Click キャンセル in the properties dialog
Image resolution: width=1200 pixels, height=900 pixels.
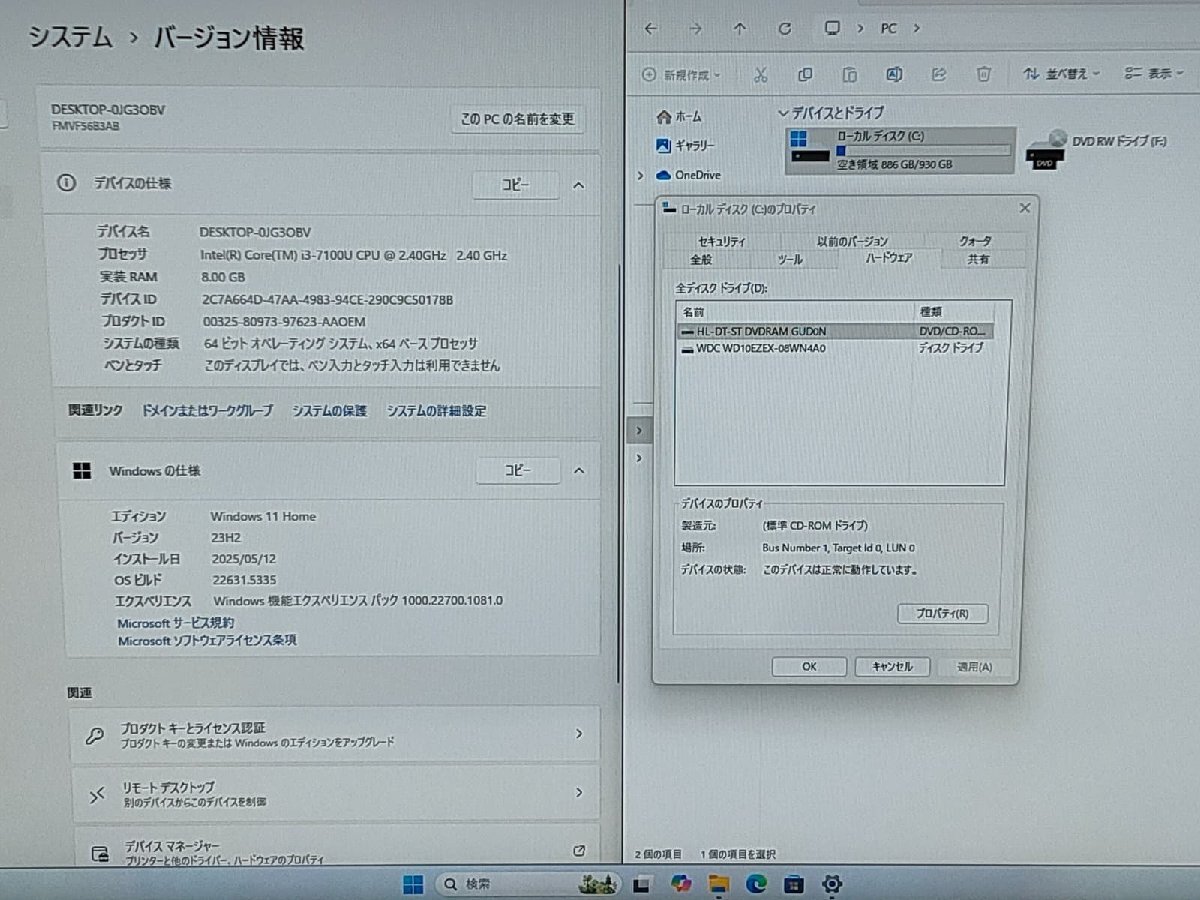[892, 667]
